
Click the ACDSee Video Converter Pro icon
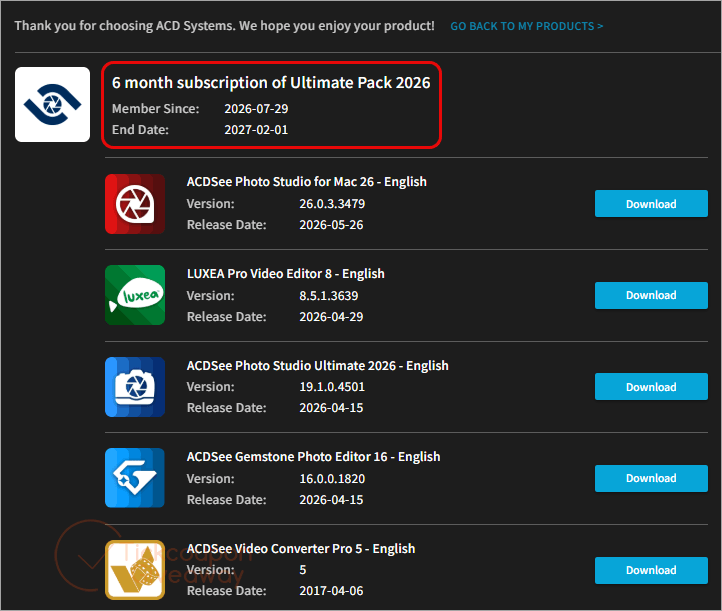(135, 570)
